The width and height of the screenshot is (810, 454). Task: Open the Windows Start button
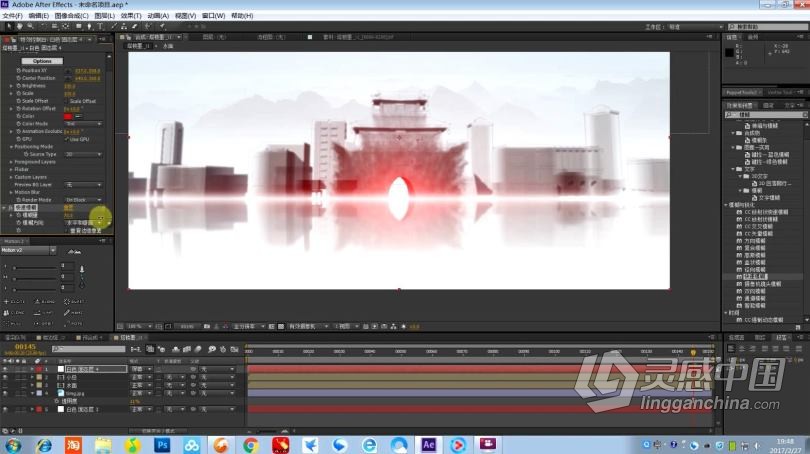tap(13, 445)
